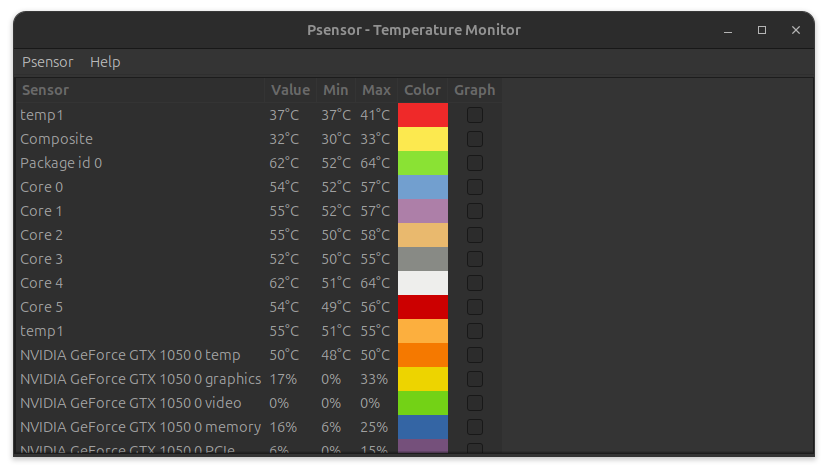This screenshot has width=828, height=473.
Task: Click the red color swatch for Core 5
Action: coord(423,307)
